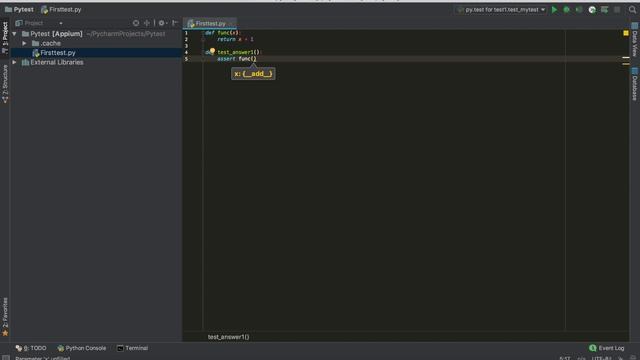Click the Project view icon in panel header
Image resolution: width=640 pixels, height=360 pixels.
click(x=19, y=23)
